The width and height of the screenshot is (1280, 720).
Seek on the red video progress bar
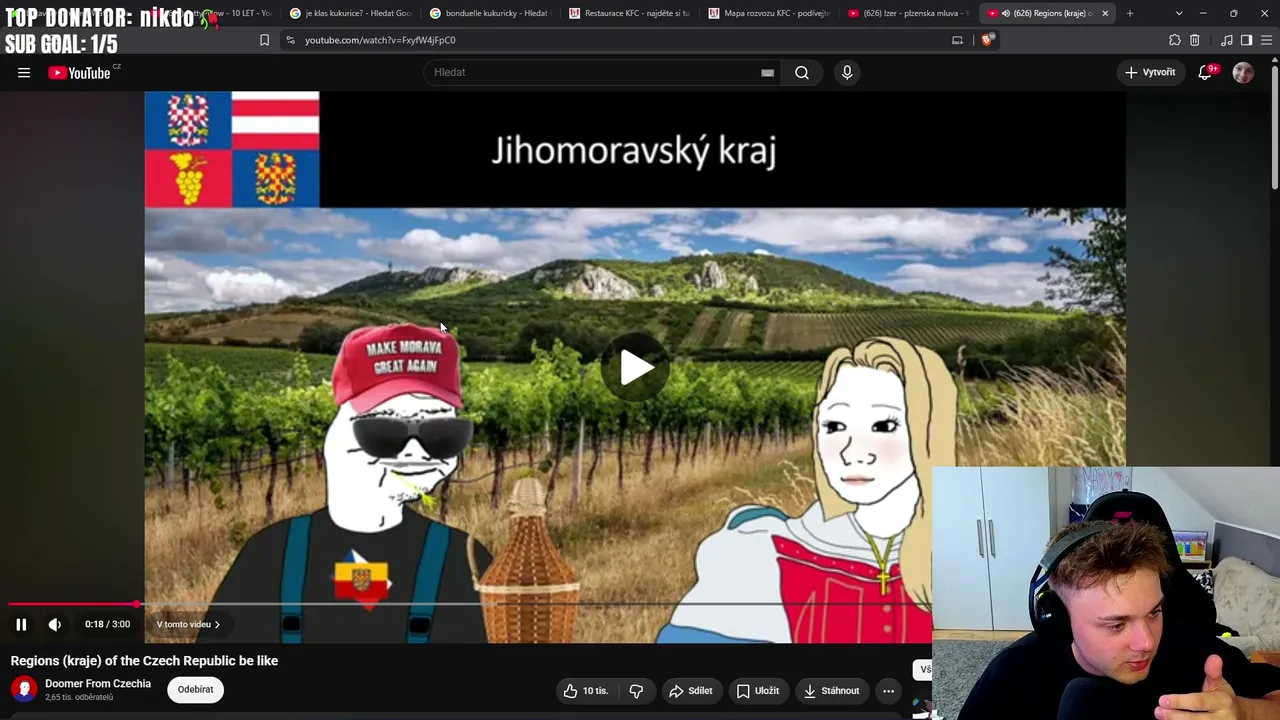point(470,604)
